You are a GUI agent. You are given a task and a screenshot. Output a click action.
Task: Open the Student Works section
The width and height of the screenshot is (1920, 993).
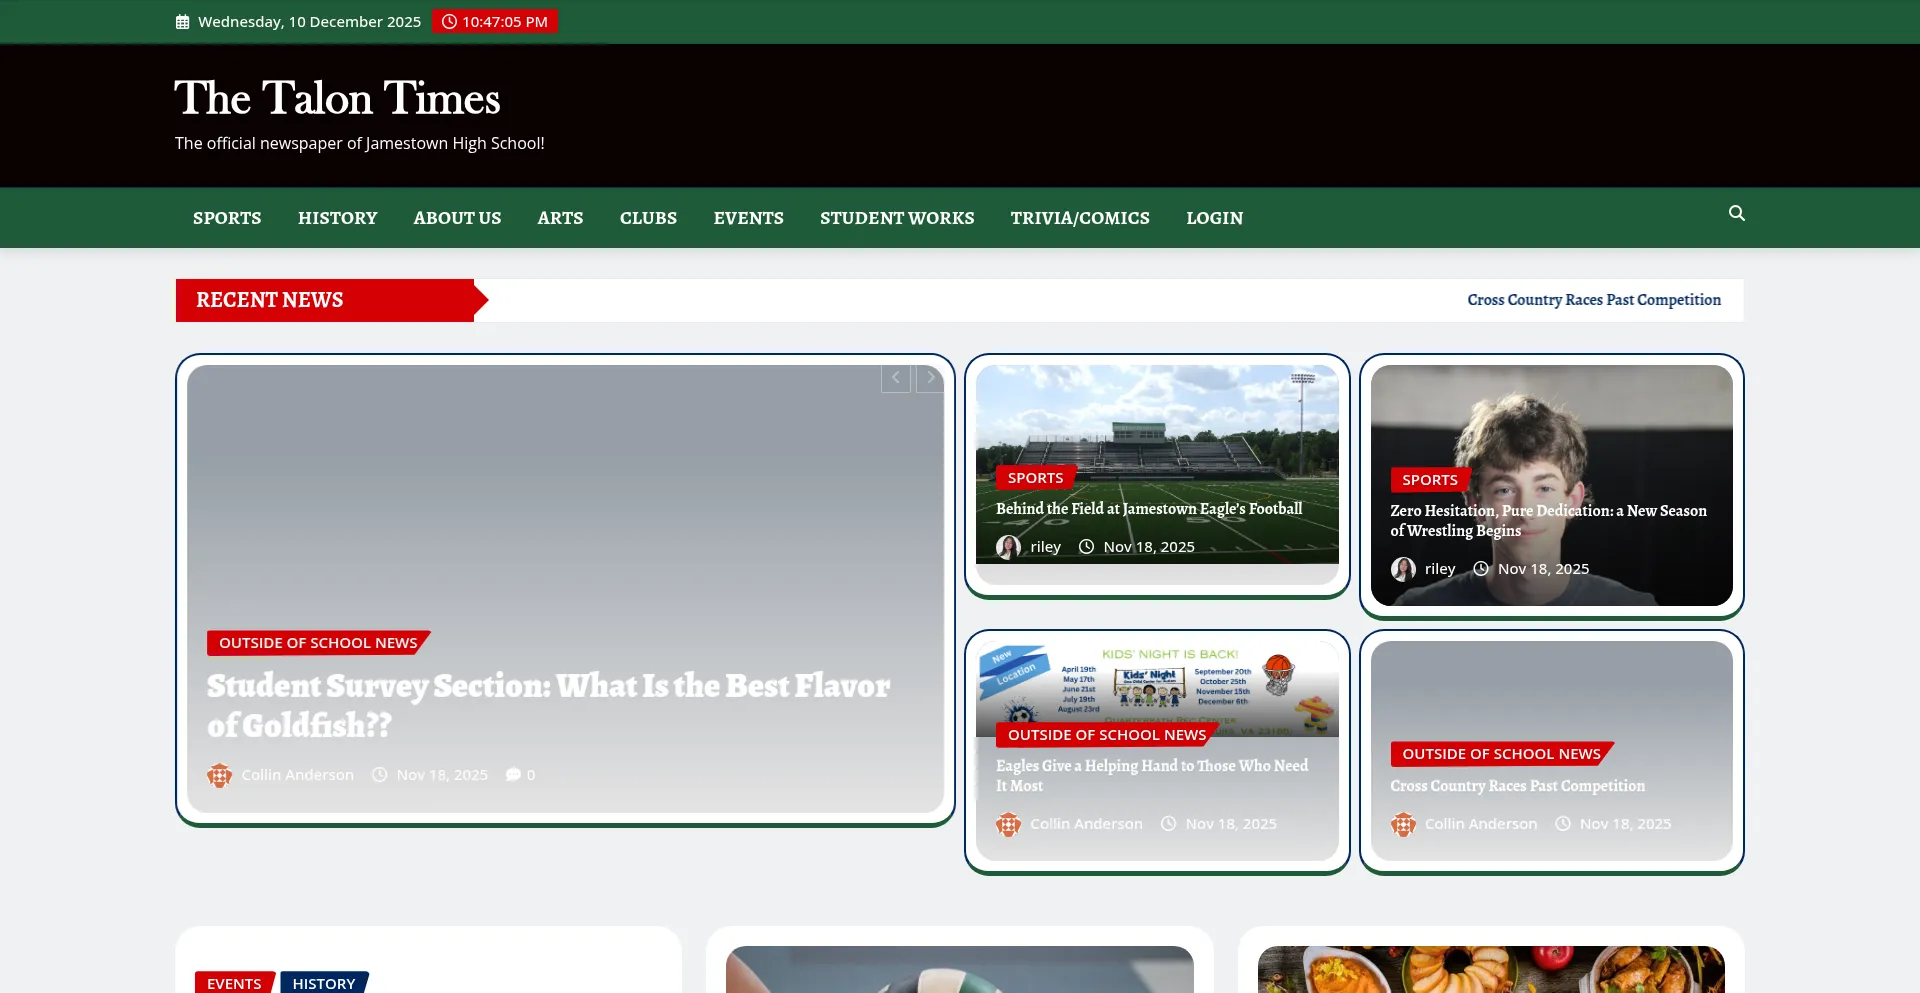coord(896,218)
